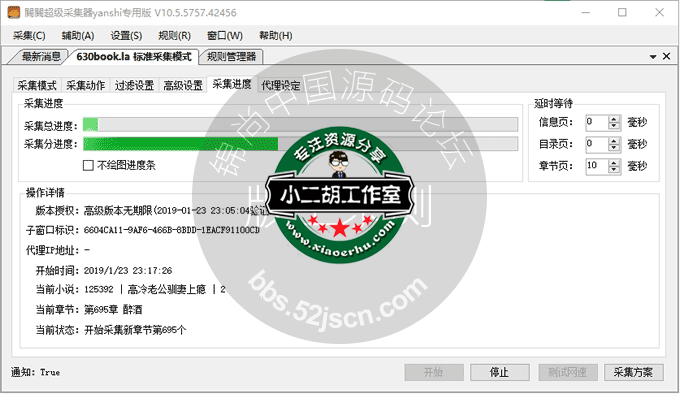Open the 采集(C) menu
The image size is (680, 394).
pos(29,36)
